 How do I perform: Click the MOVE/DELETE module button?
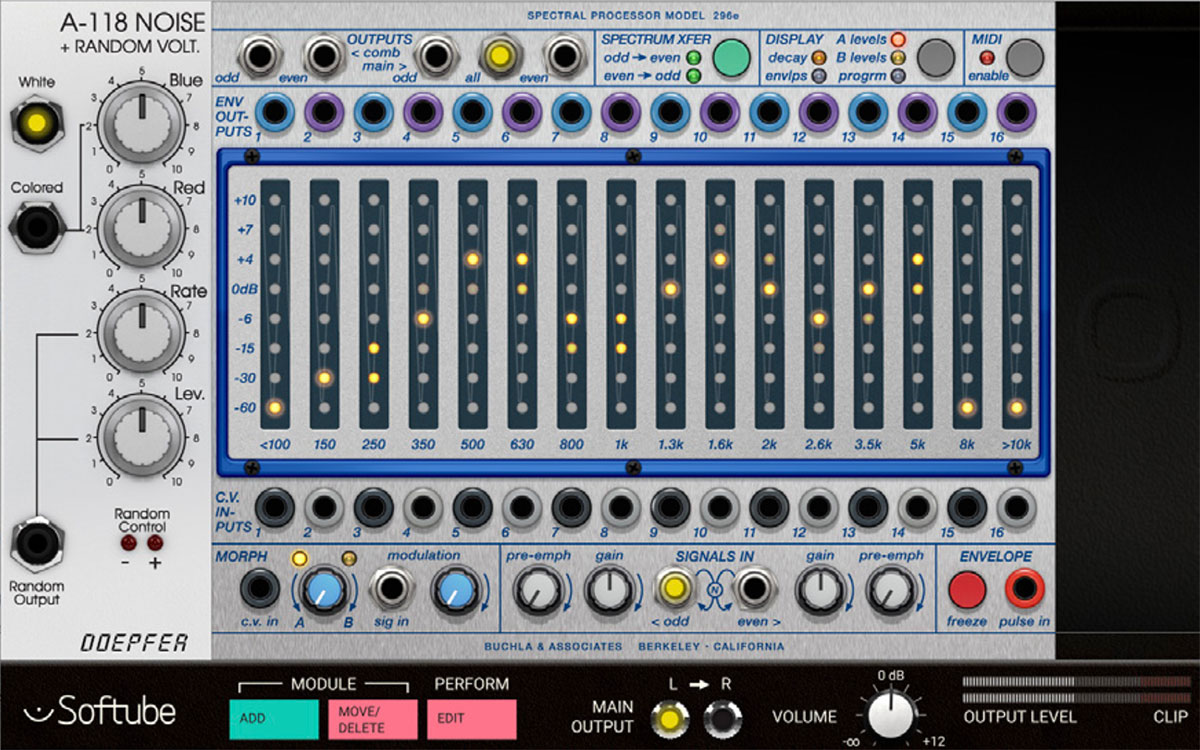click(x=372, y=719)
